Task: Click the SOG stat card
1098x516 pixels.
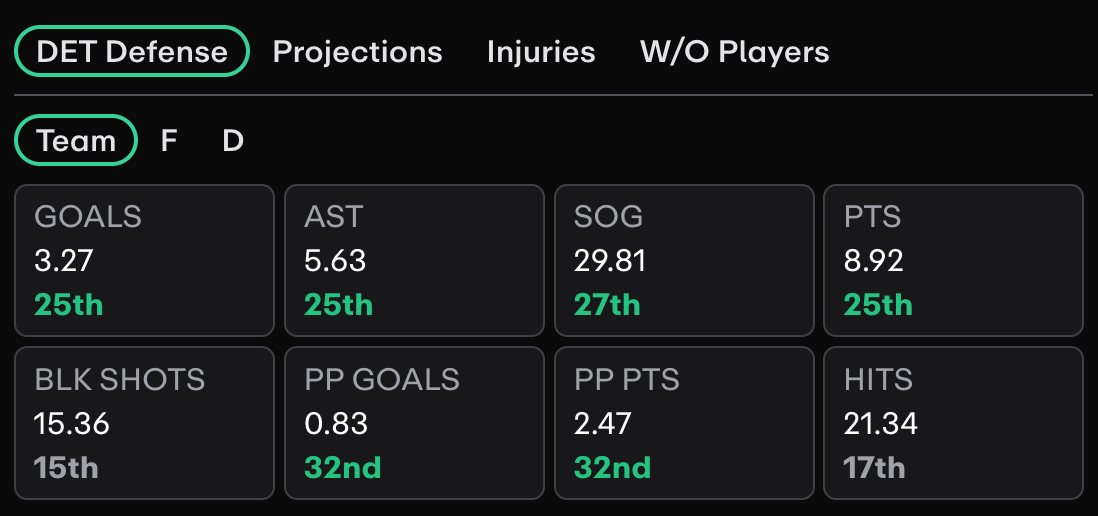Action: click(684, 260)
